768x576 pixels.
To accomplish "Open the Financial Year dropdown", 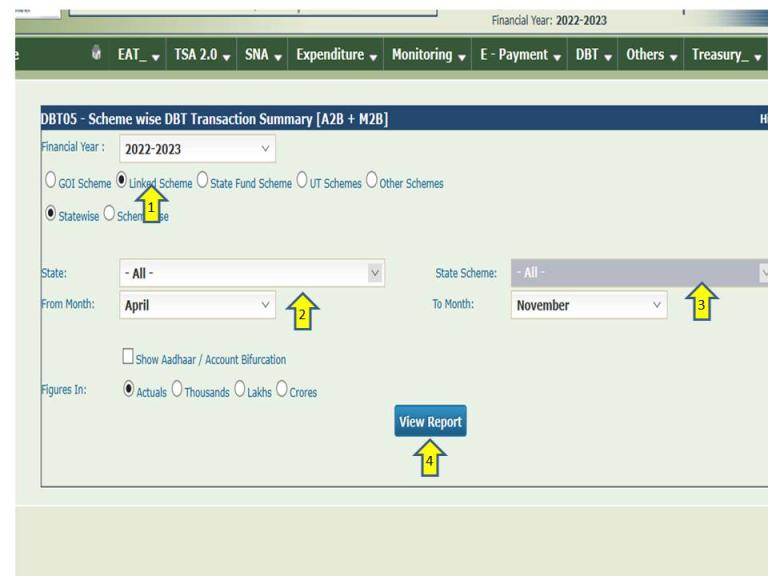I will point(197,148).
